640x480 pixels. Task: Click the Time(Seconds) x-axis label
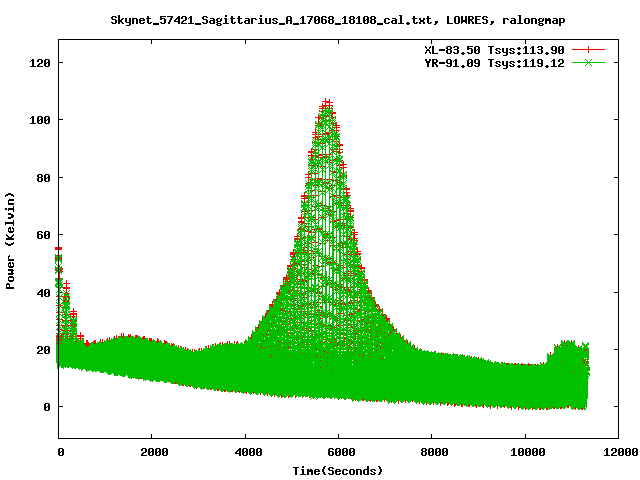pyautogui.click(x=338, y=471)
